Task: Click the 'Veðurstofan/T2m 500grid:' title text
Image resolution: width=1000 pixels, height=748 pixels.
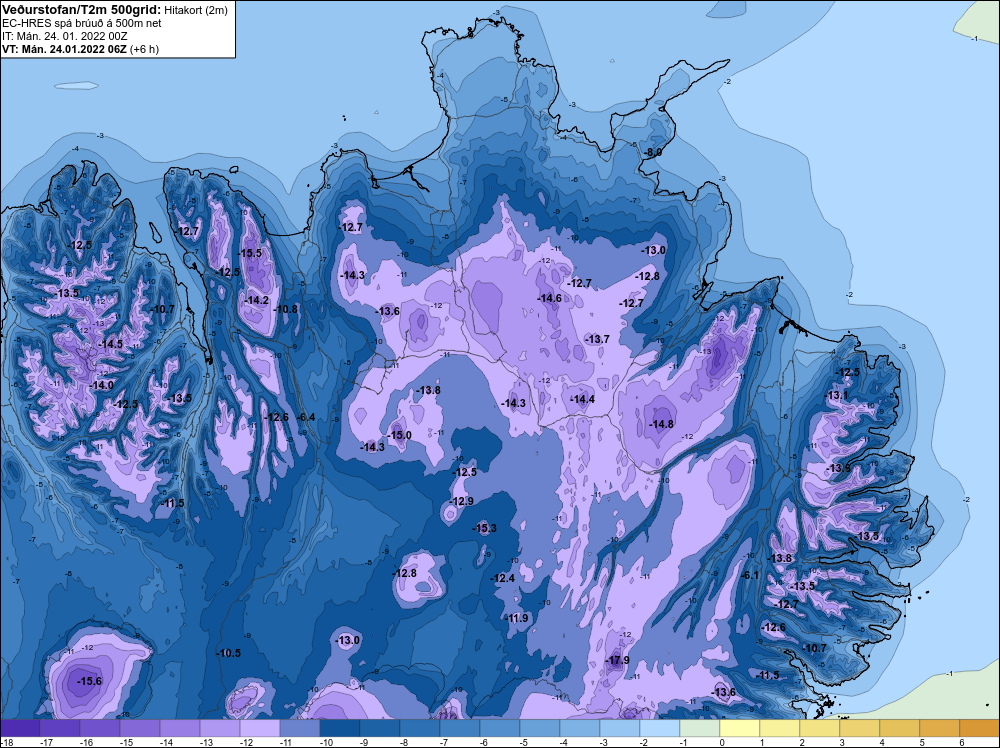Action: click(x=82, y=10)
